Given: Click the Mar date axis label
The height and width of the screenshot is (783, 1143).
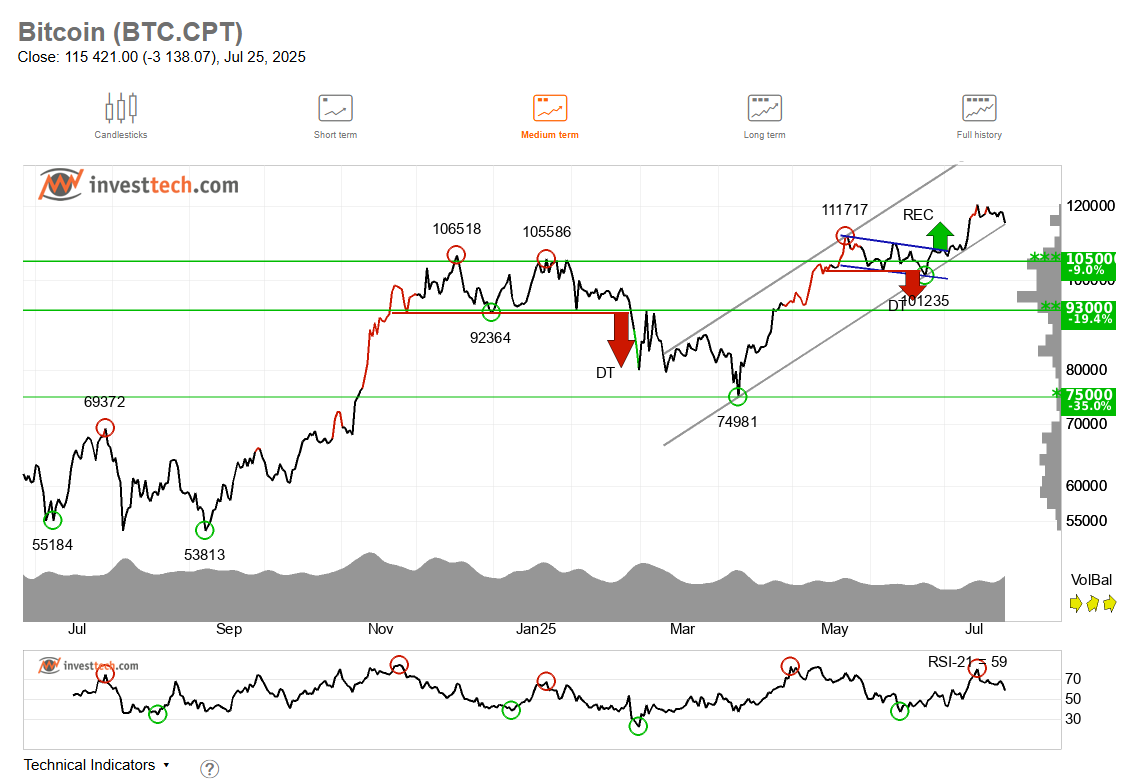Looking at the screenshot, I should 682,629.
